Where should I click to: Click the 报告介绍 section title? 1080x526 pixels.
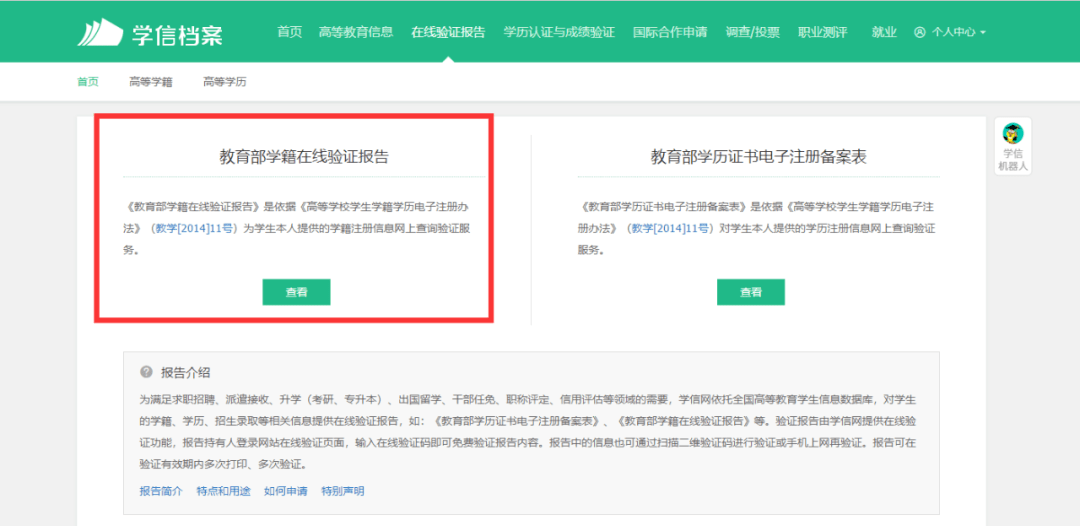point(185,372)
